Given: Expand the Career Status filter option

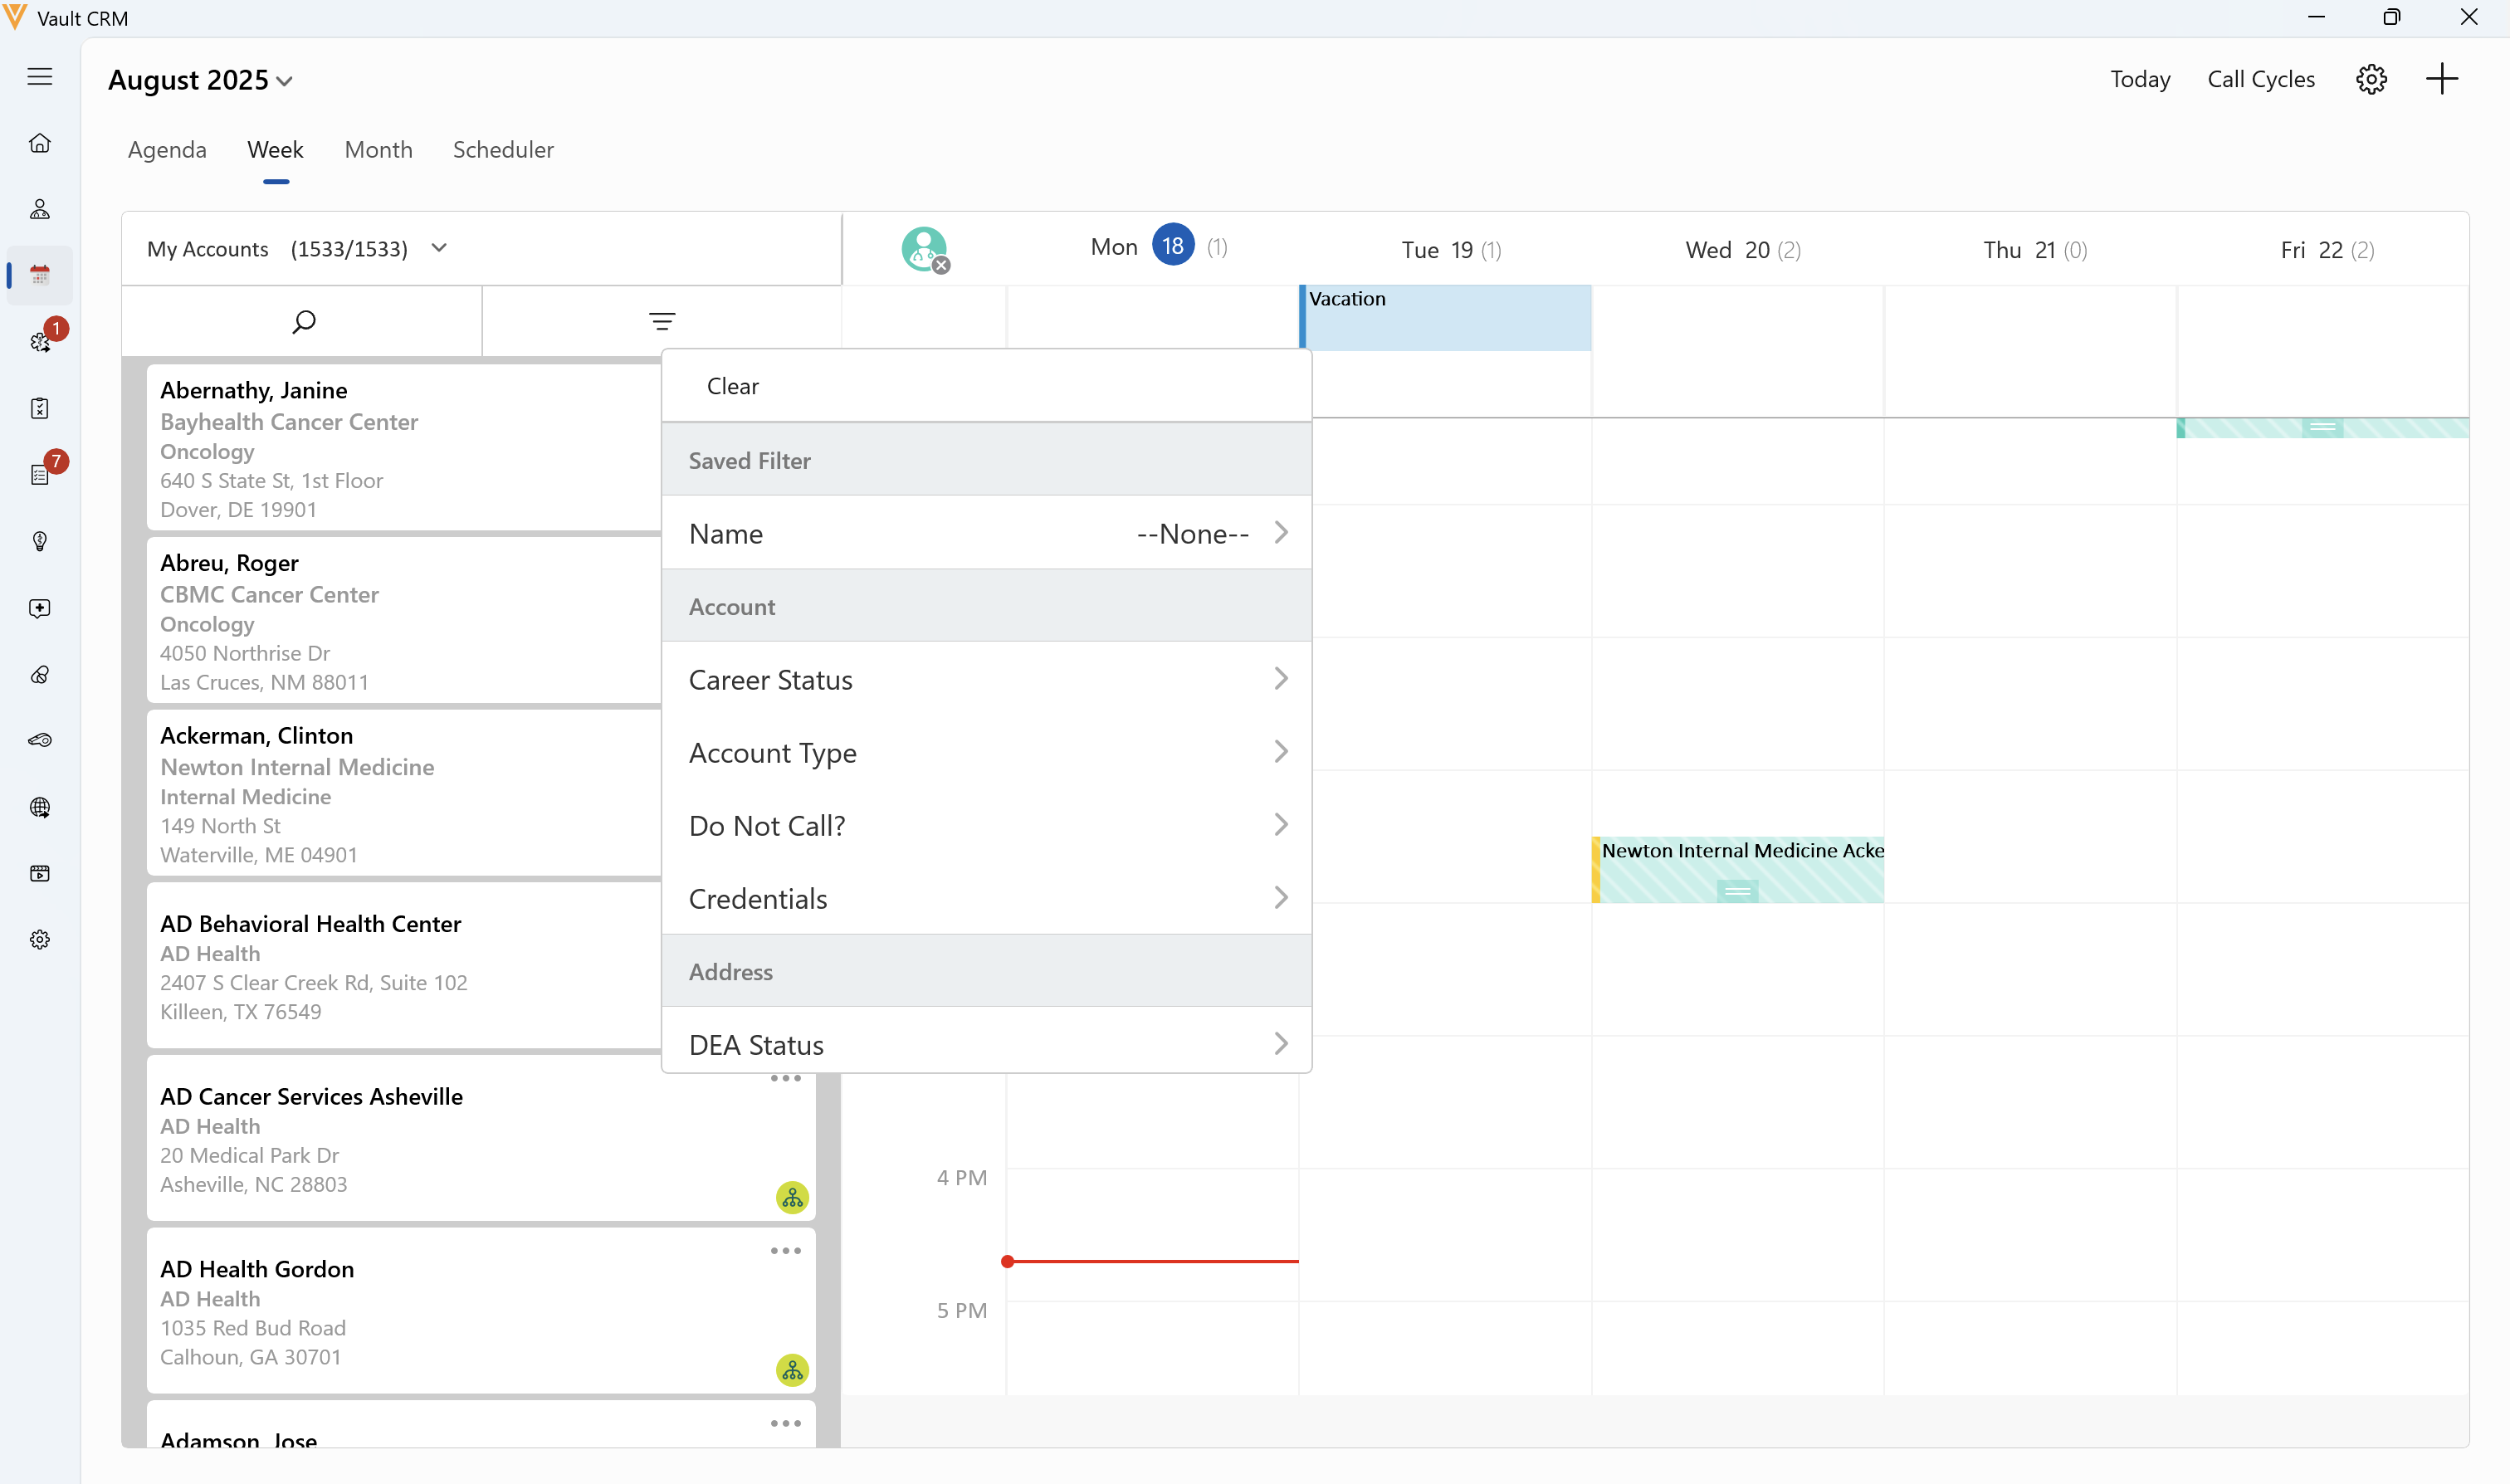Looking at the screenshot, I should coord(986,680).
